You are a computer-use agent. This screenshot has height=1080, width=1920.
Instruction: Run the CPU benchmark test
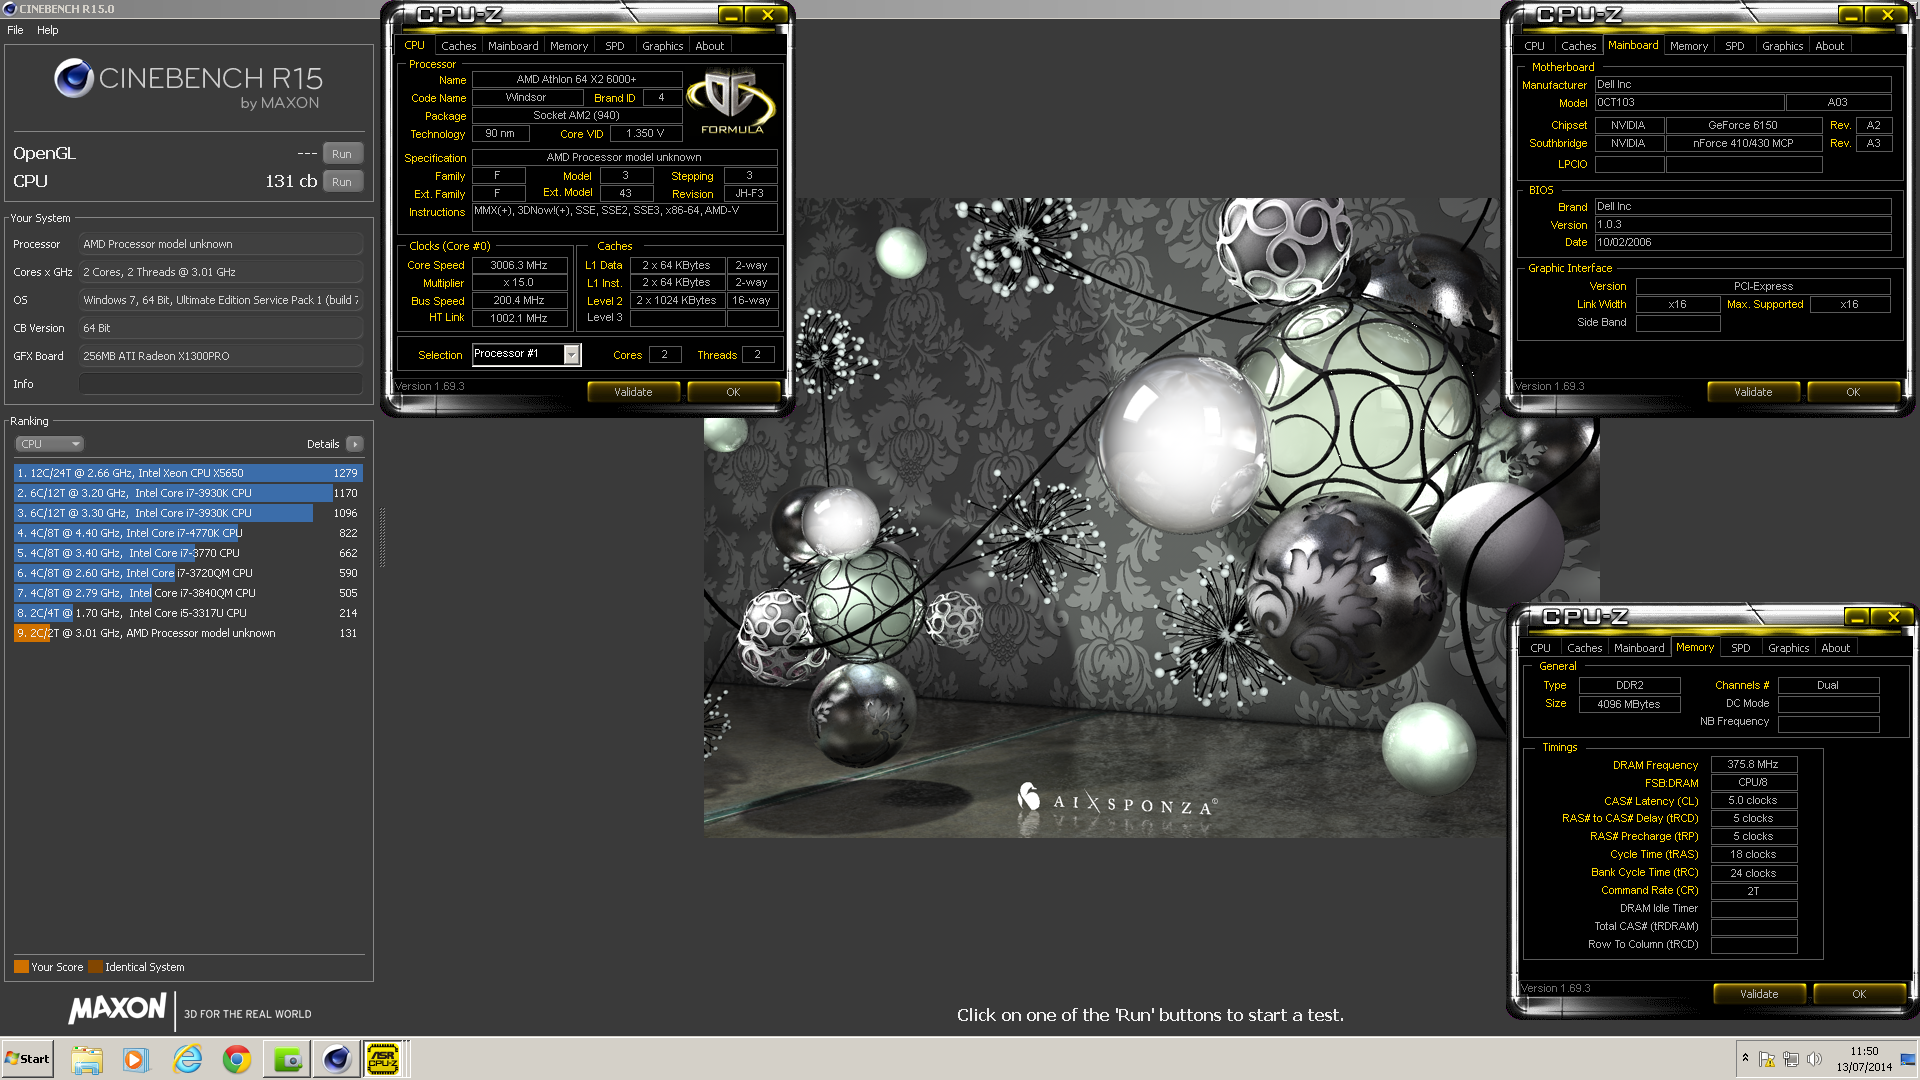point(342,182)
